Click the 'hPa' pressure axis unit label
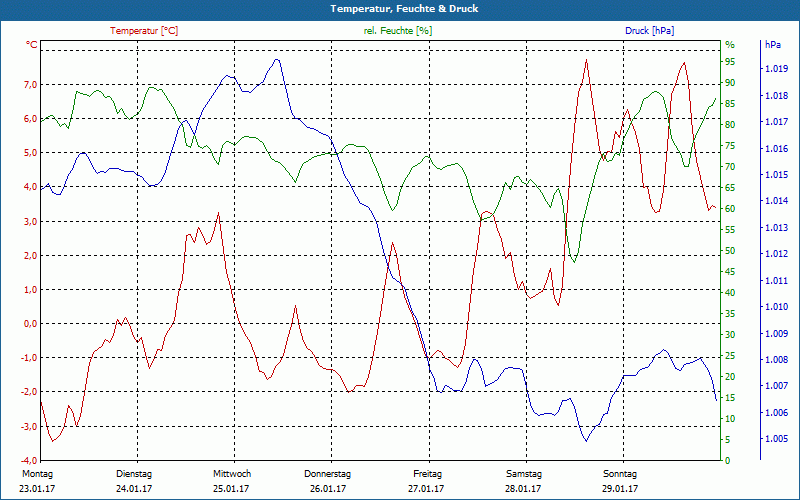This screenshot has height=500, width=800. click(772, 45)
